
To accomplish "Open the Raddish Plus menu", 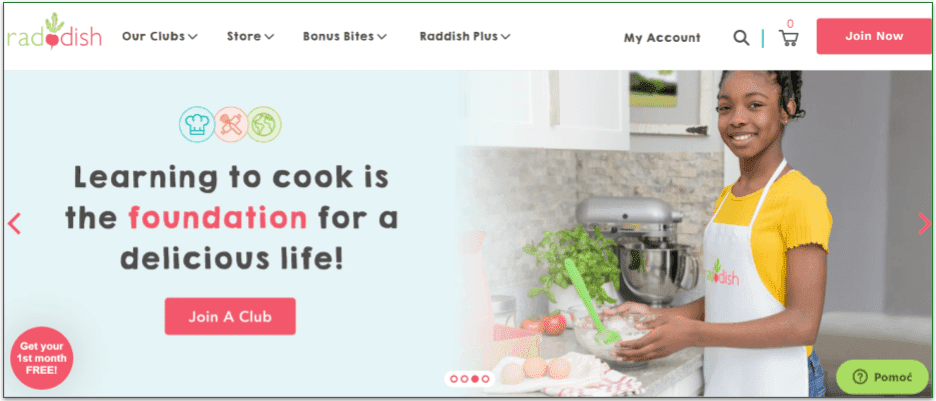I will coord(465,36).
